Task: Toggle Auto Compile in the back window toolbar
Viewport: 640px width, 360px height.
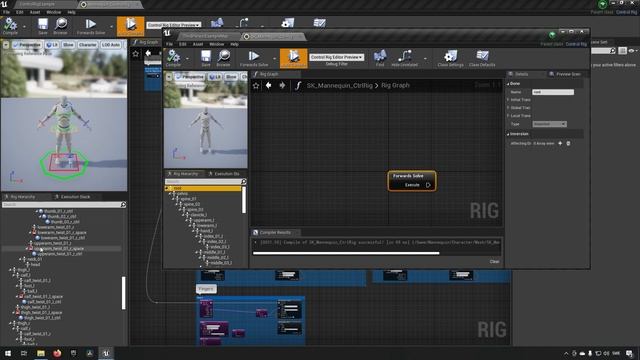Action: click(x=131, y=27)
